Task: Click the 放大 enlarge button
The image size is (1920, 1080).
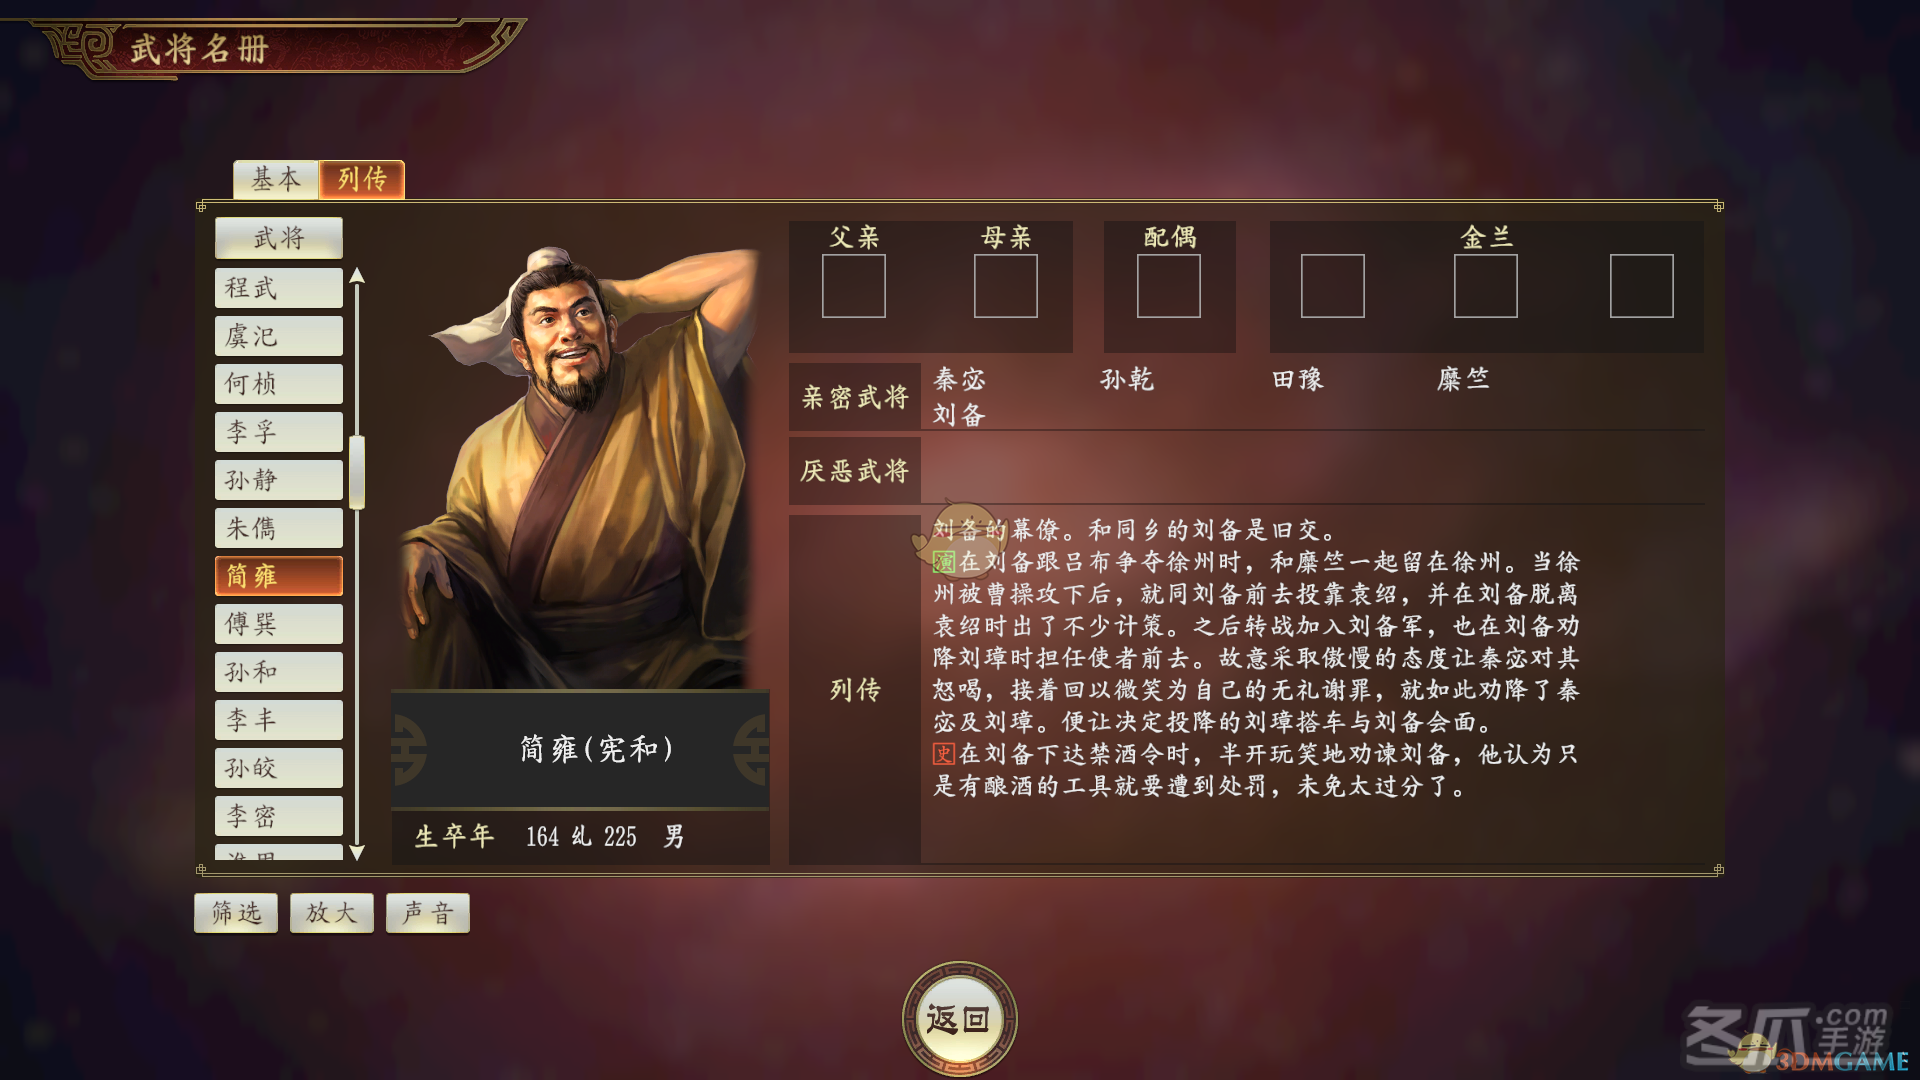Action: [332, 913]
